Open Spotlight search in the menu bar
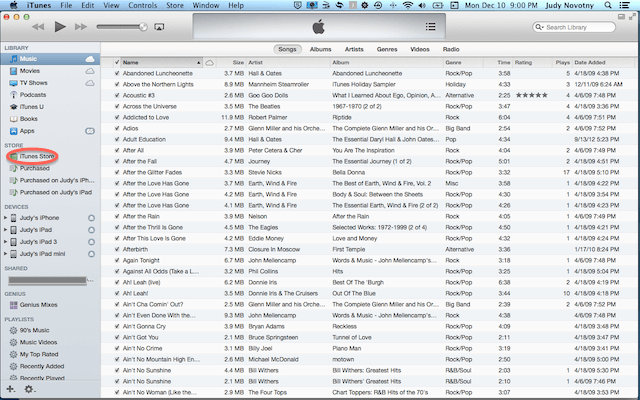The image size is (640, 400). [x=608, y=5]
